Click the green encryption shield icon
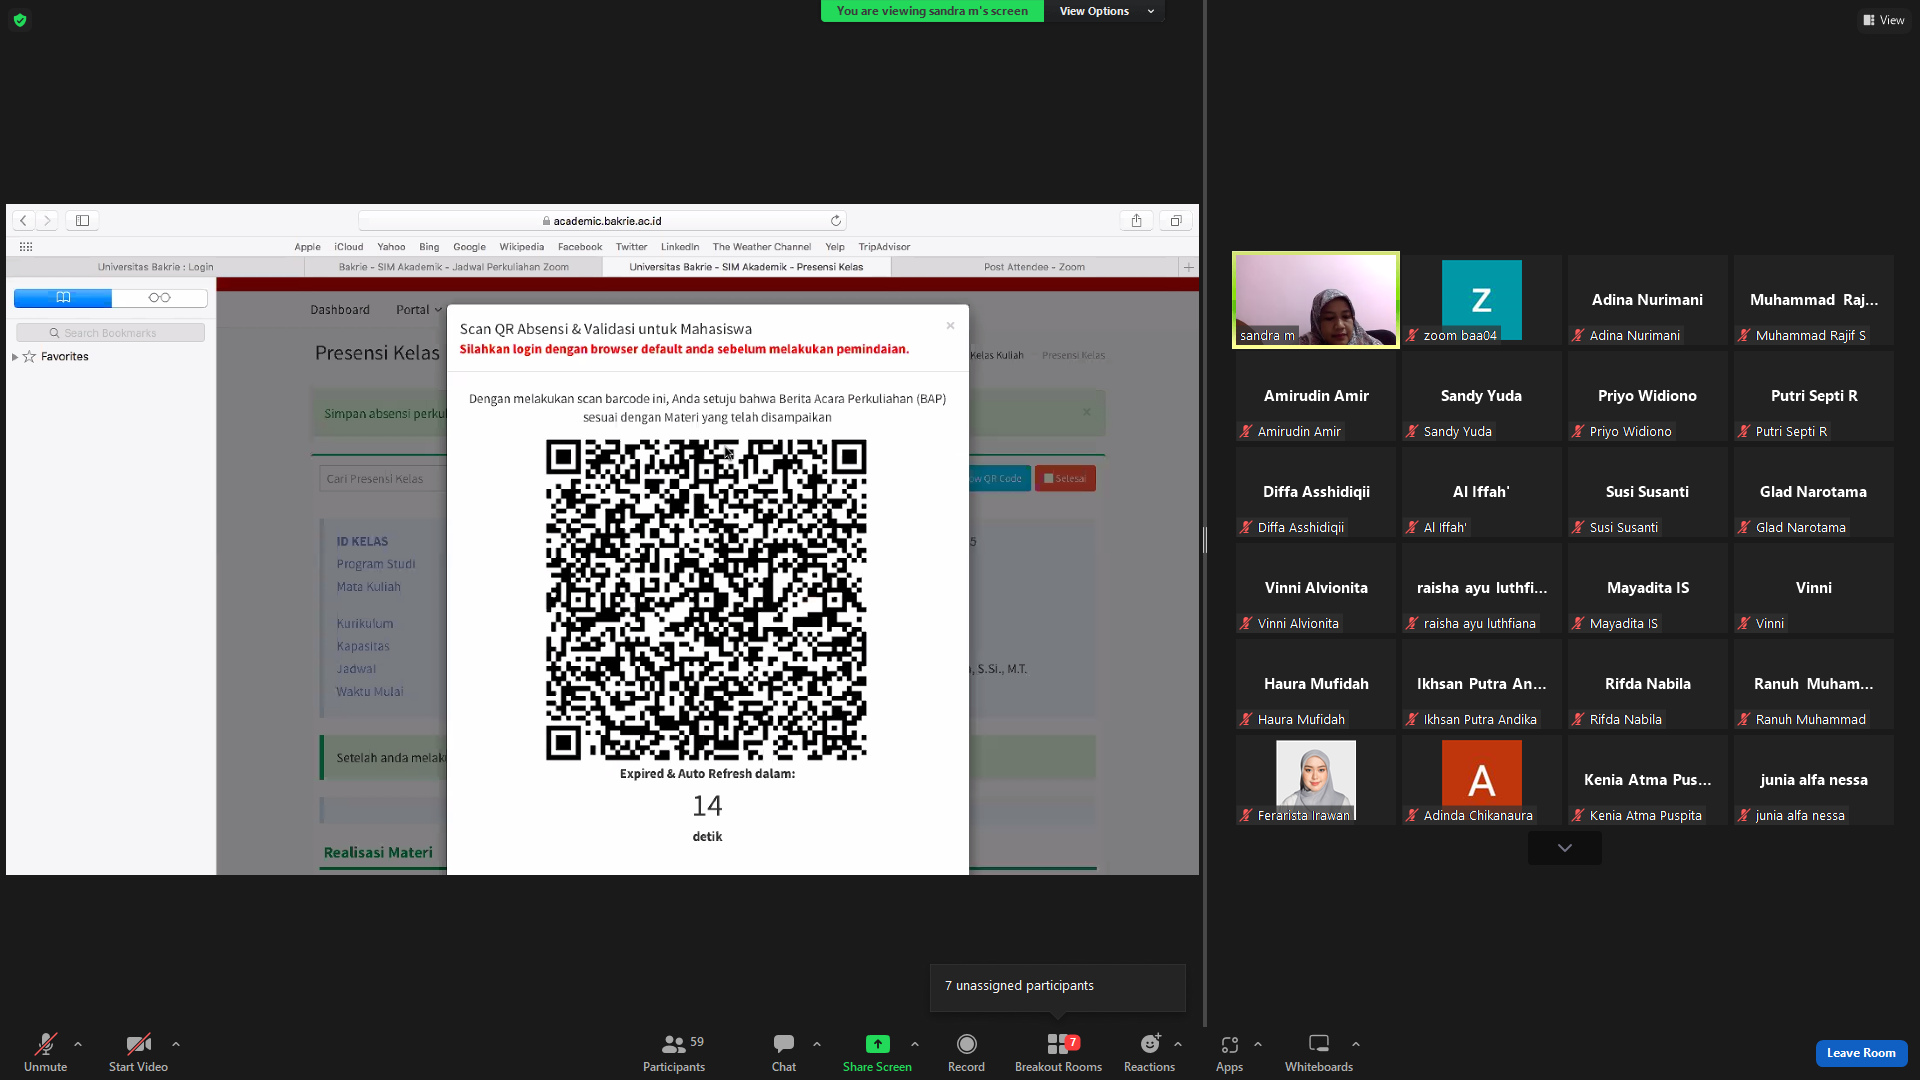The width and height of the screenshot is (1920, 1080). click(20, 20)
